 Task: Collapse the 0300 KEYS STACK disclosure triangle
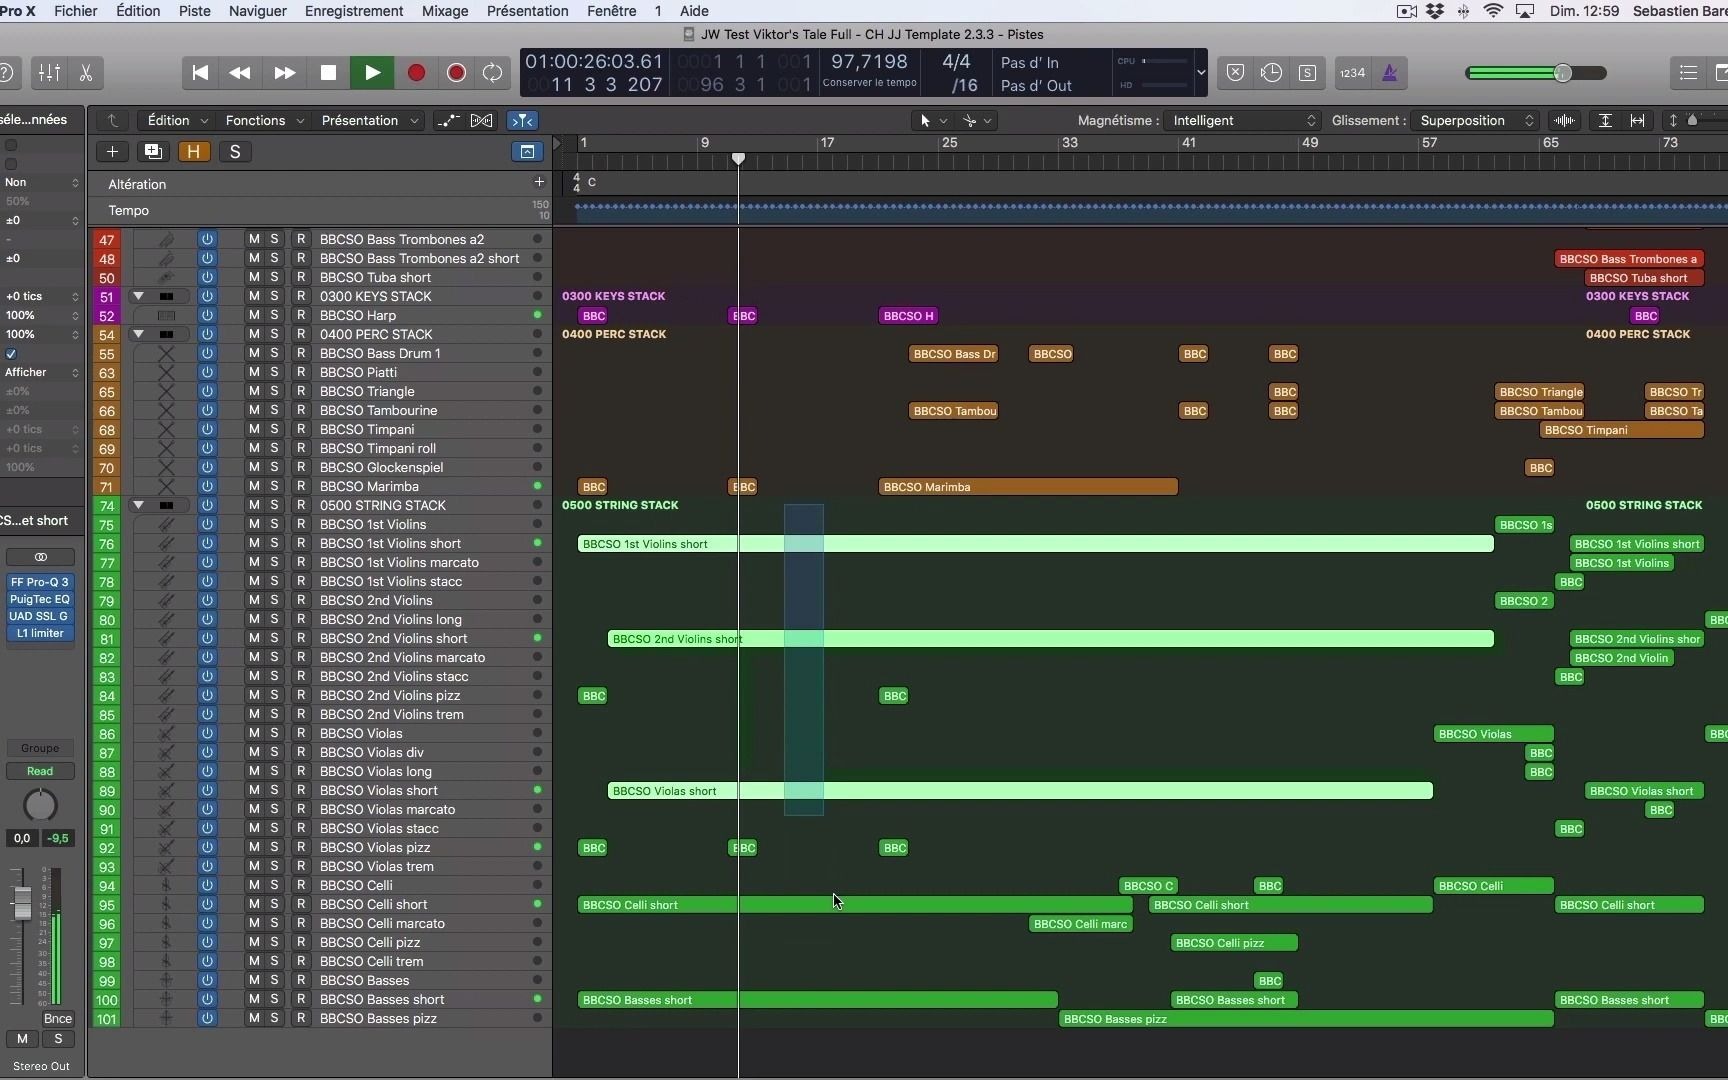pos(139,296)
